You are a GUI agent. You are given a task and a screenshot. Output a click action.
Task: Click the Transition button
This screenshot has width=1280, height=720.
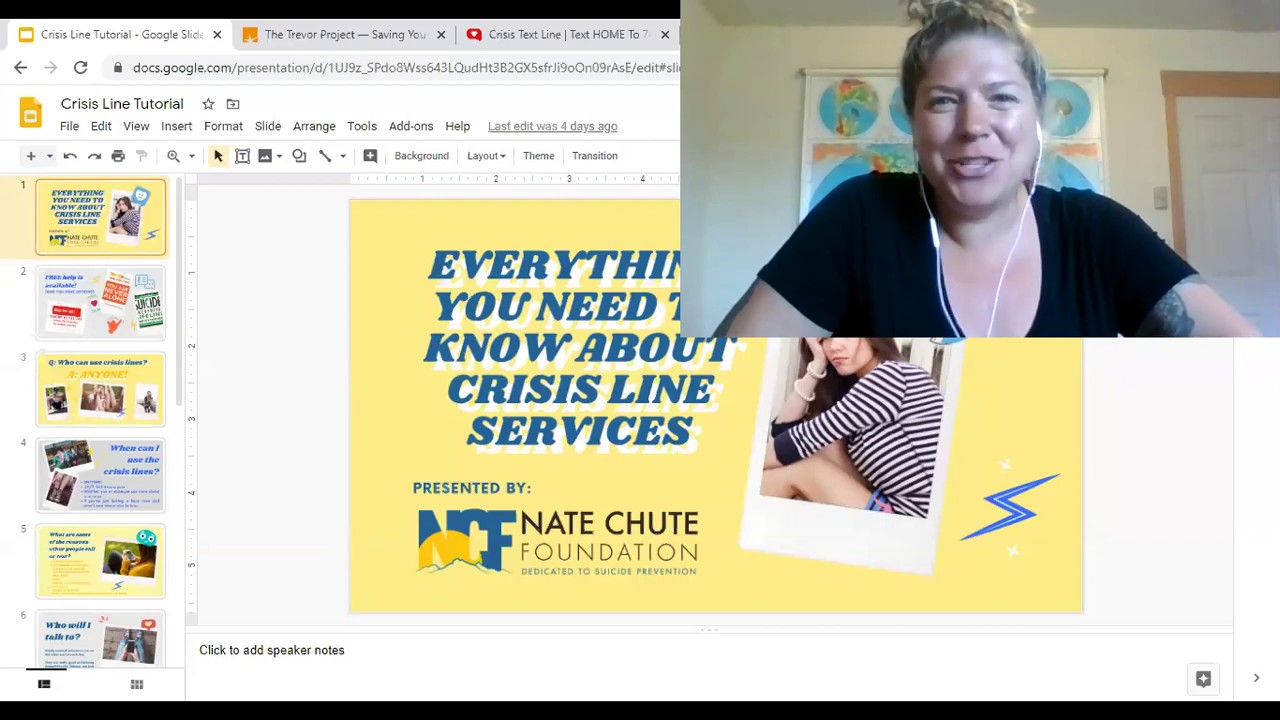595,156
